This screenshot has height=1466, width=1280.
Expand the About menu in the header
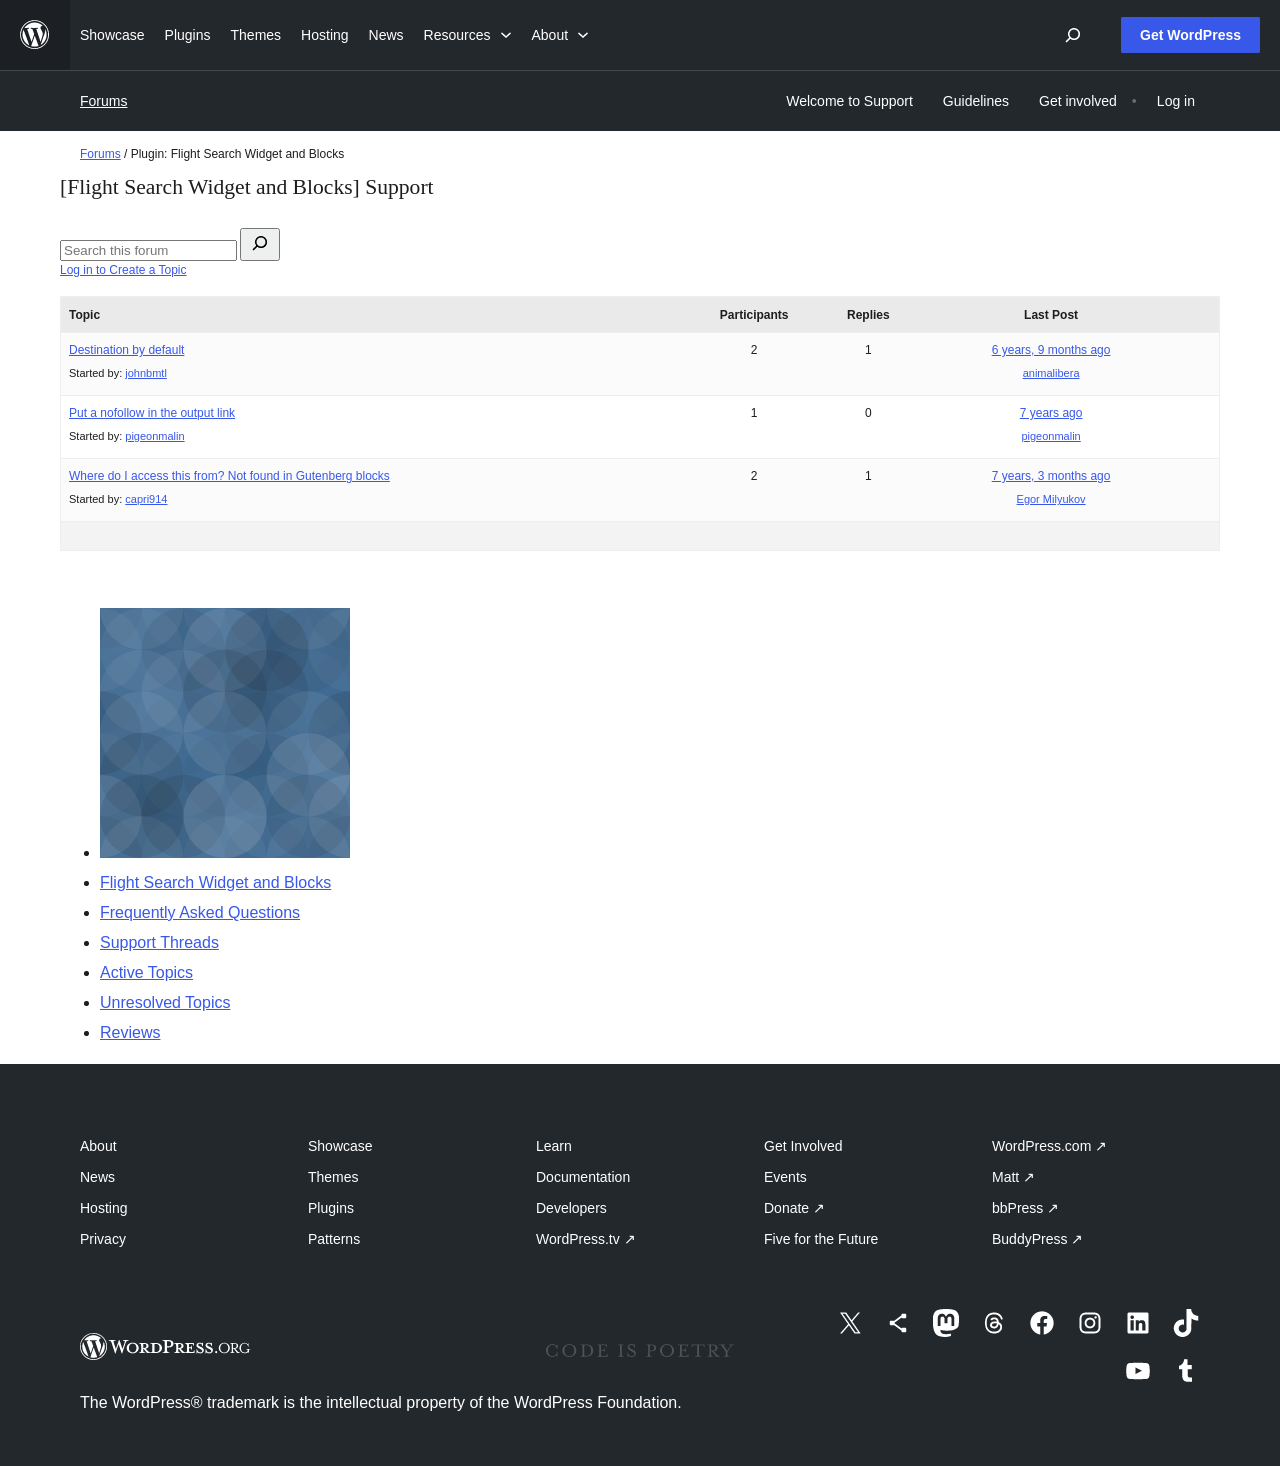(560, 35)
